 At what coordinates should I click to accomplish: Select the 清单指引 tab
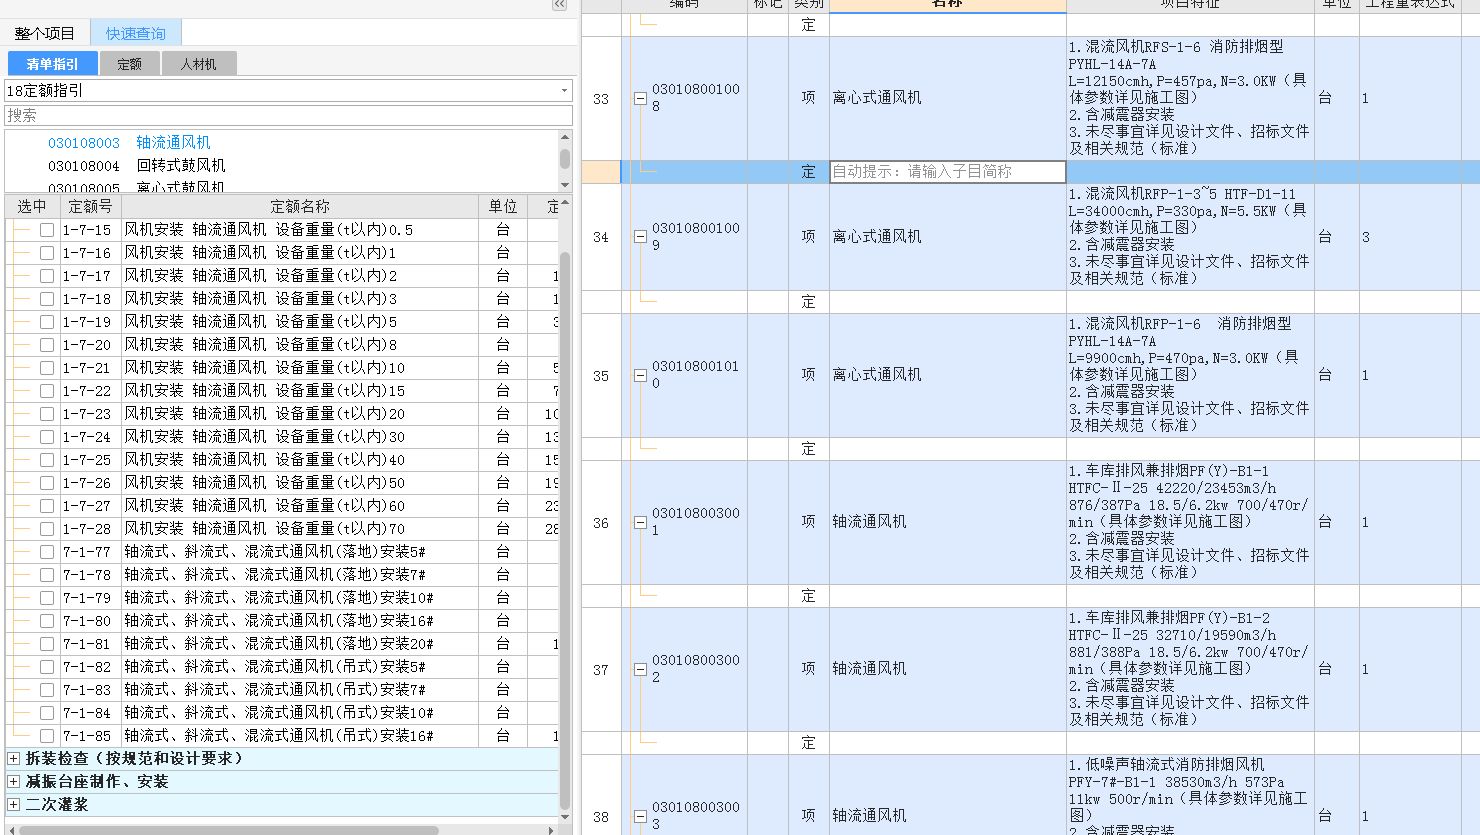(x=53, y=64)
